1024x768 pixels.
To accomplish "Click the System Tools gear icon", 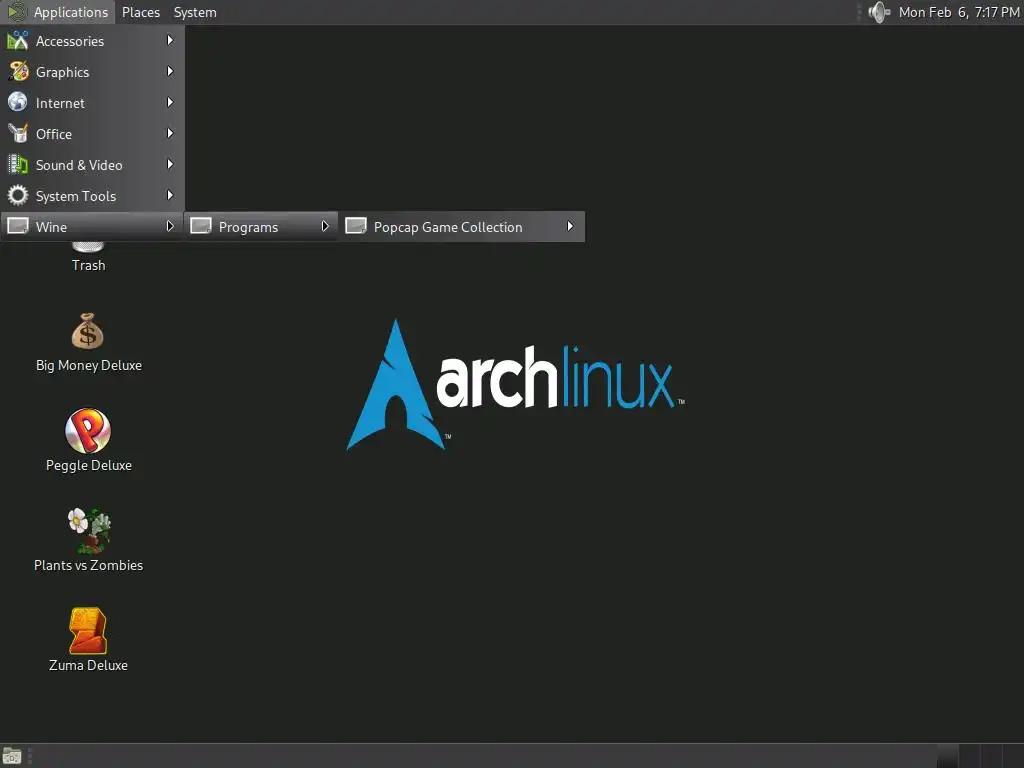I will pyautogui.click(x=18, y=195).
